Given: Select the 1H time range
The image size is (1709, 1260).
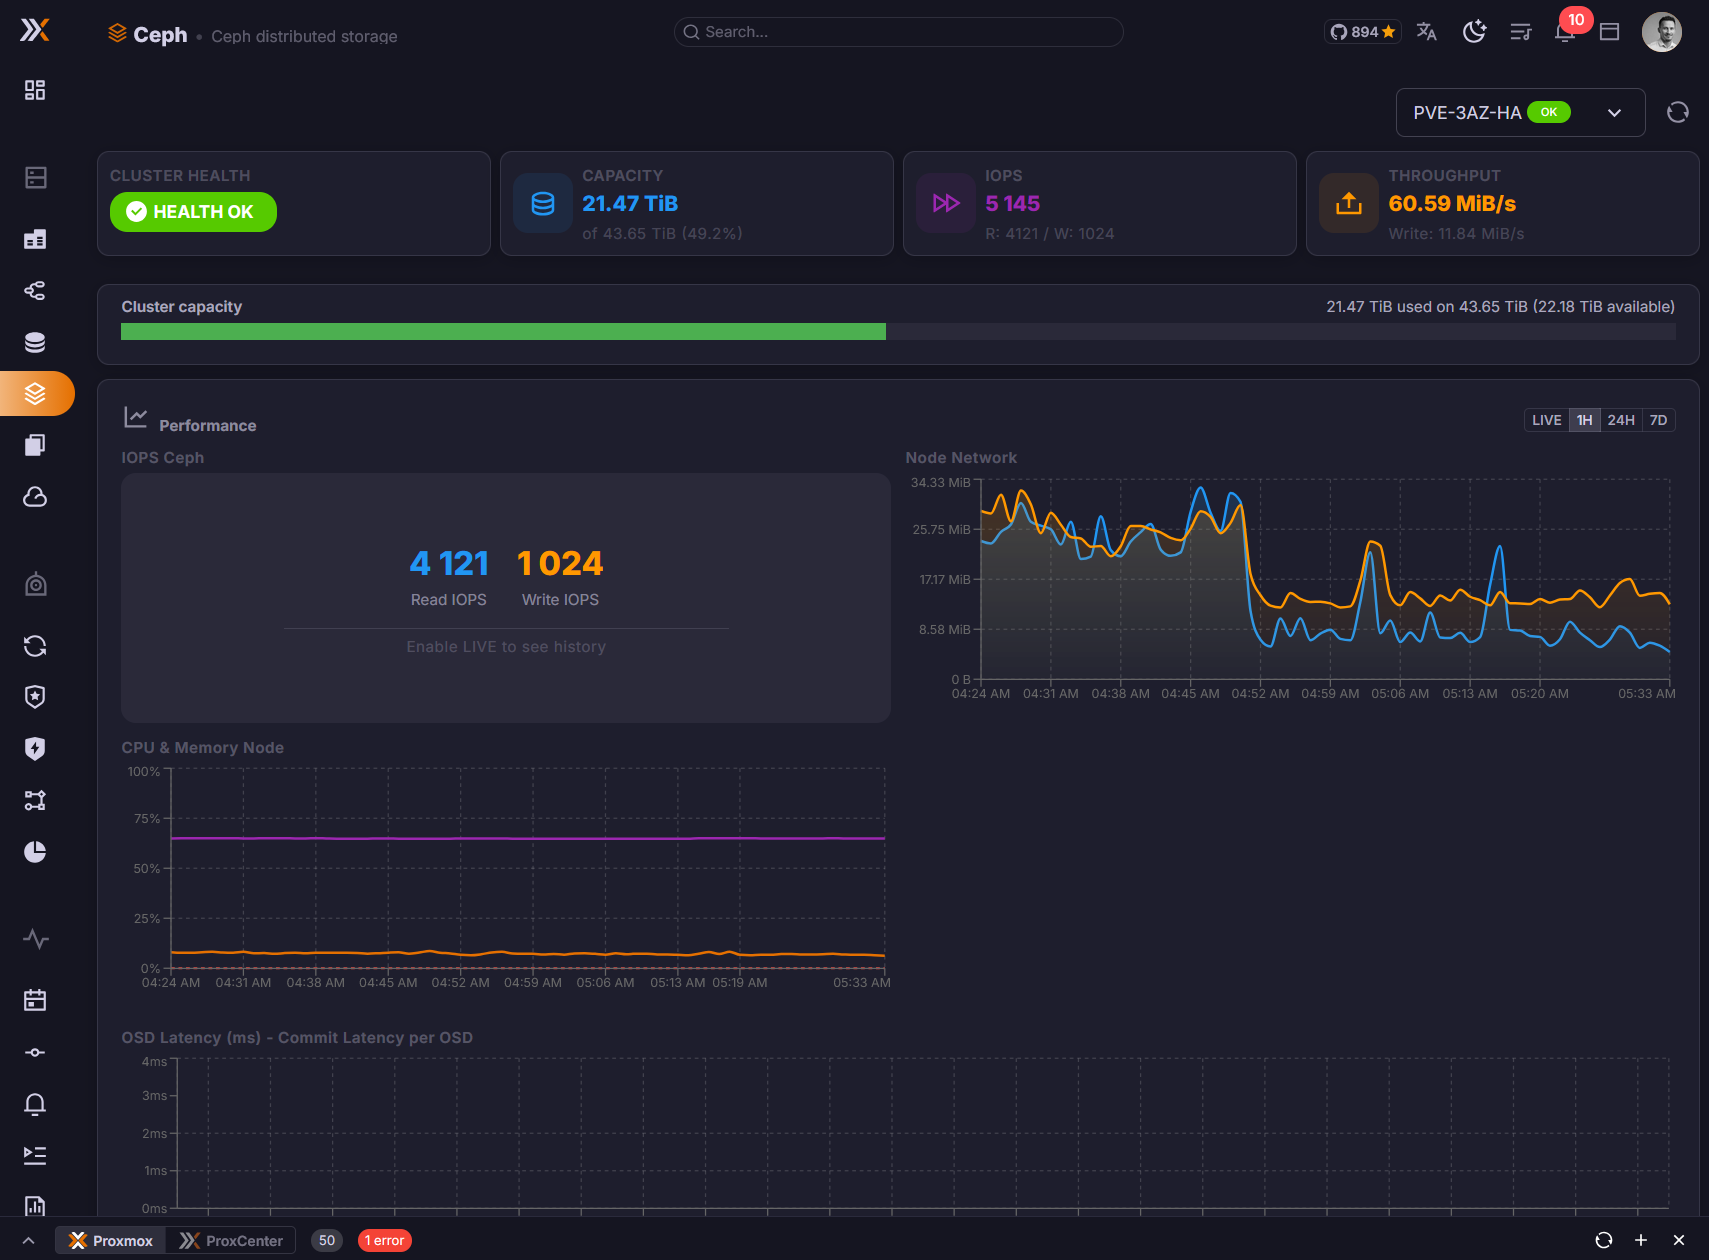Looking at the screenshot, I should coord(1584,420).
